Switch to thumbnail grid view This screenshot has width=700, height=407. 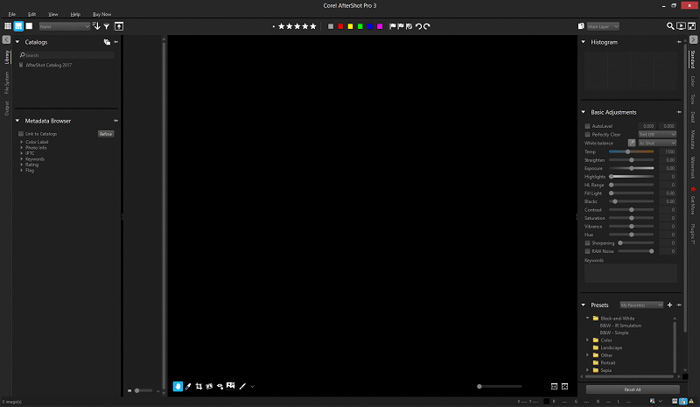tap(7, 26)
